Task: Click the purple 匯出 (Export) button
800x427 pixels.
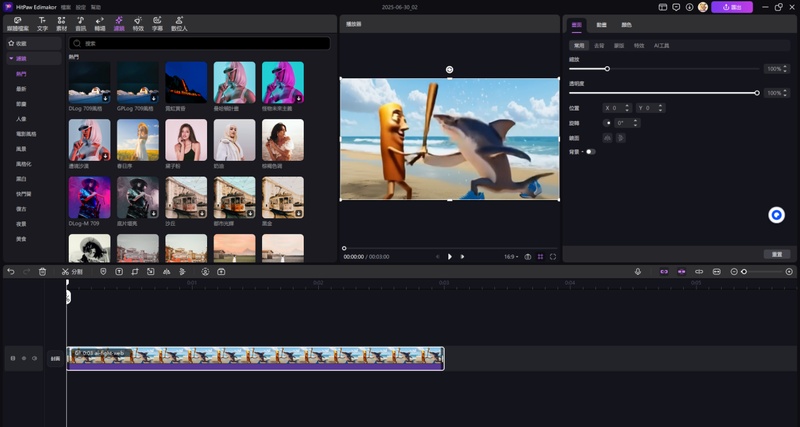Action: (x=732, y=7)
